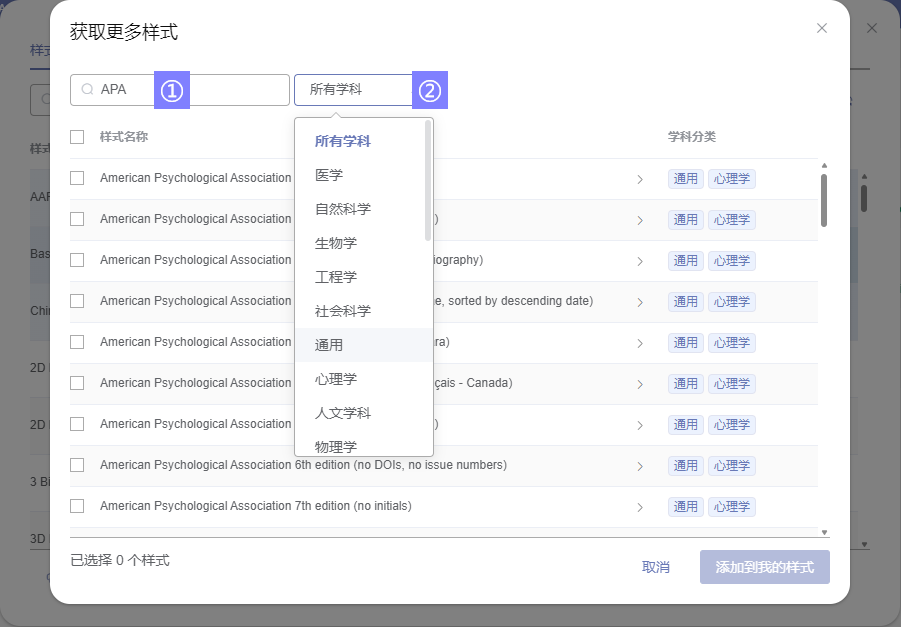Select 通用 in the discipline list
Image resolution: width=901 pixels, height=627 pixels.
pyautogui.click(x=329, y=345)
